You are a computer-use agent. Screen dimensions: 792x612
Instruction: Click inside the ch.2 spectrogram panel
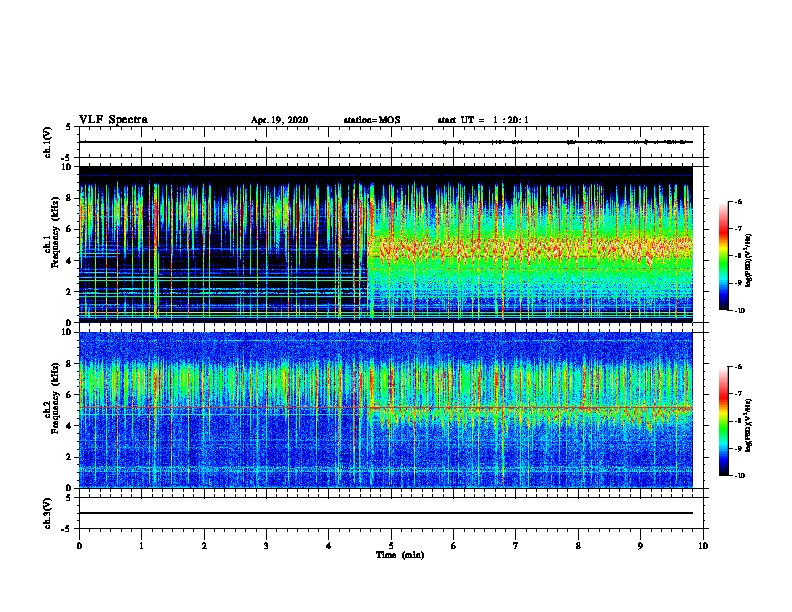(385, 410)
